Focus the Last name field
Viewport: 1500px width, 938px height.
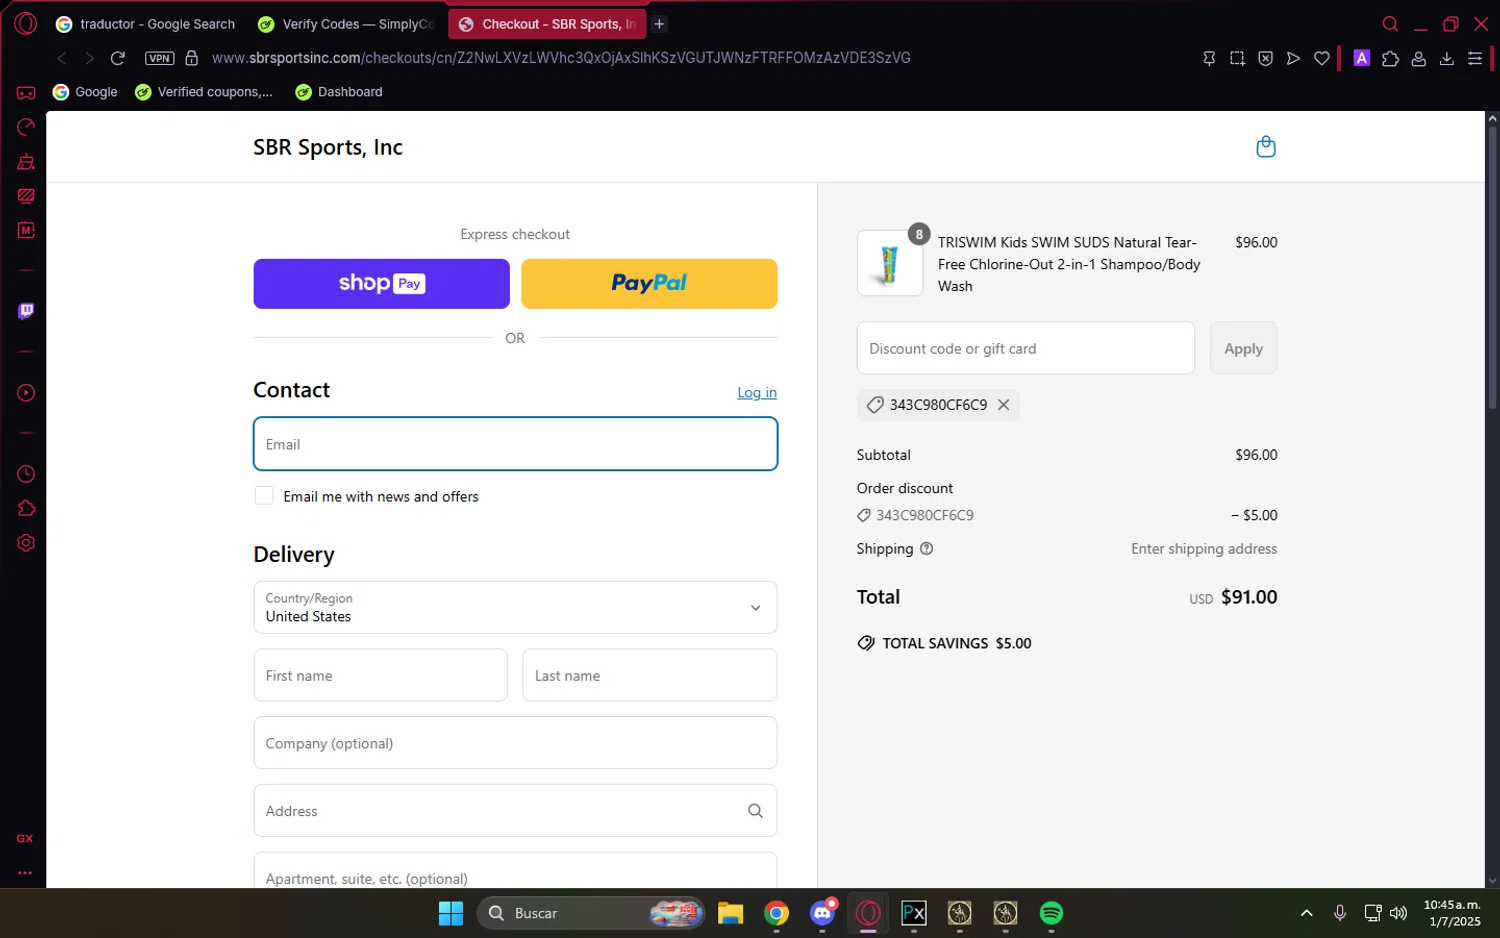(x=649, y=675)
